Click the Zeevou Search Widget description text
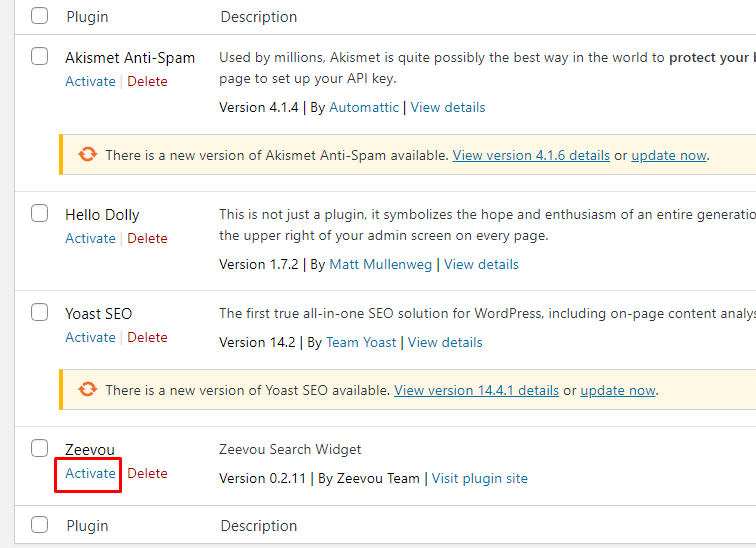 pyautogui.click(x=290, y=449)
